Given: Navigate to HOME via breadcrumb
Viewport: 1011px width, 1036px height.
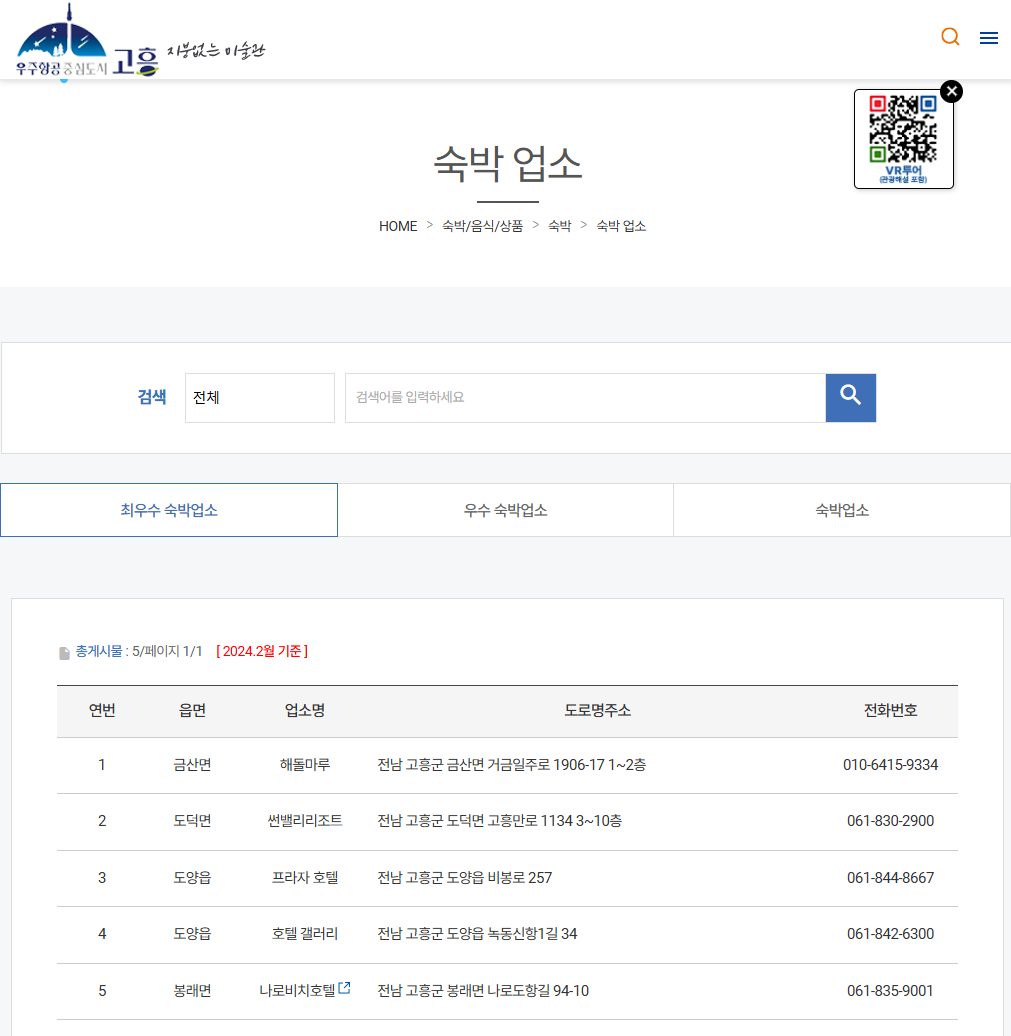Looking at the screenshot, I should 397,226.
